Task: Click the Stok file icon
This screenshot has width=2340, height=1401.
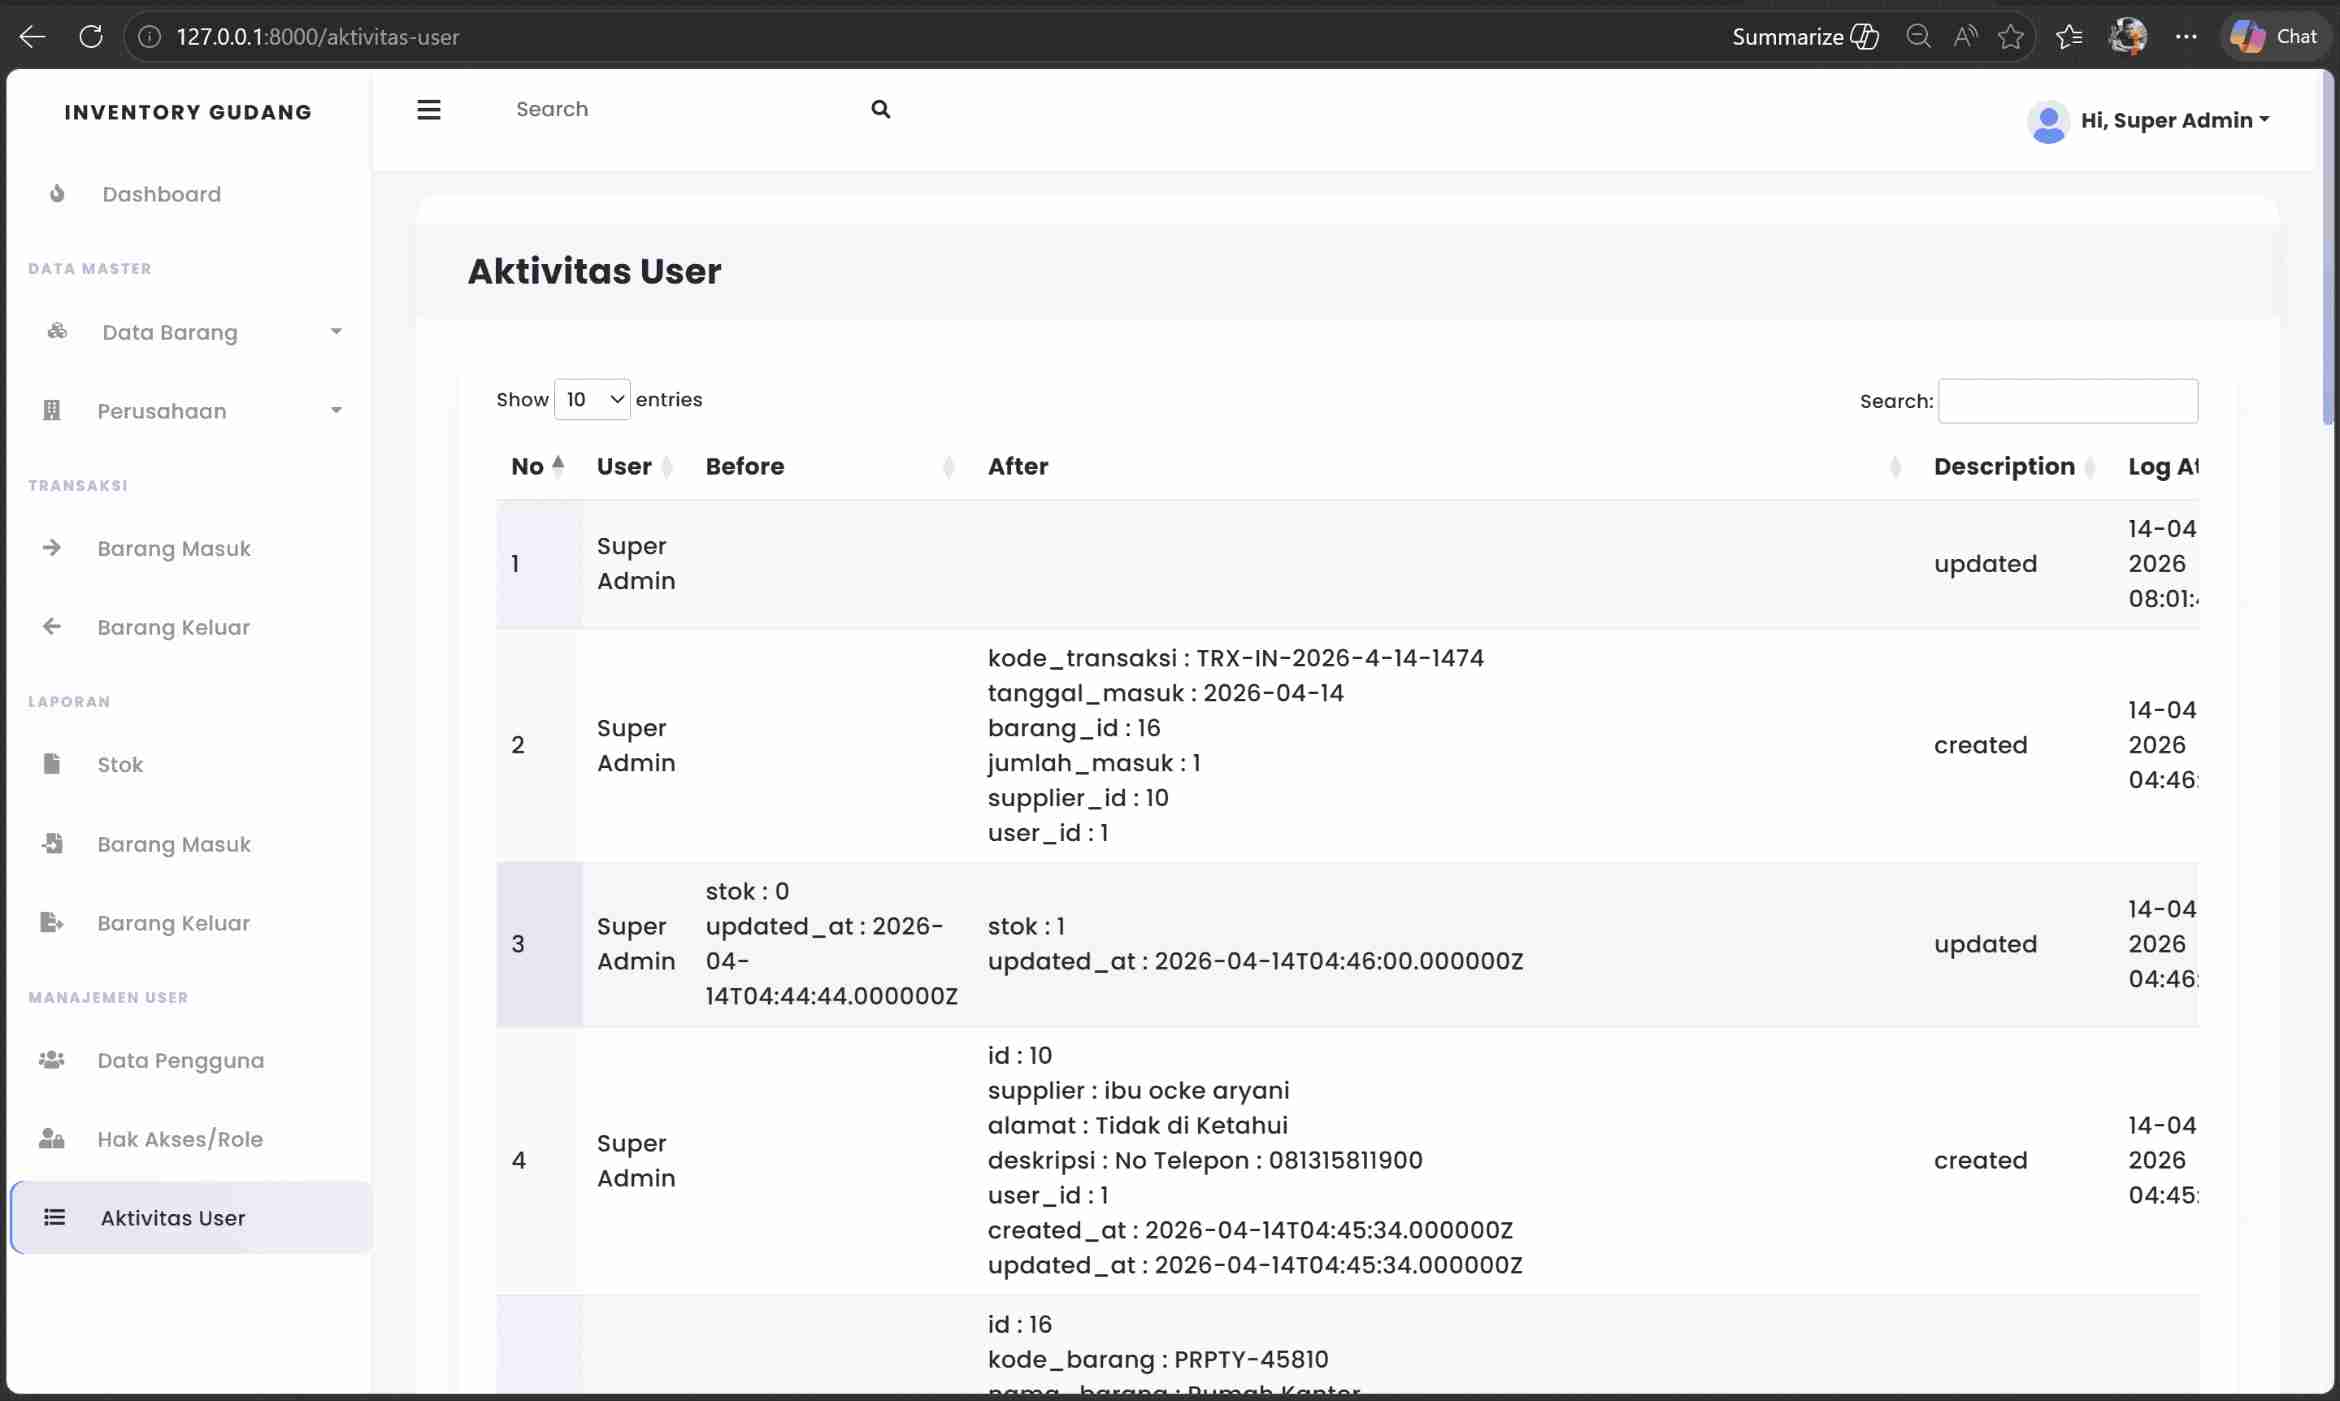Action: (x=52, y=764)
